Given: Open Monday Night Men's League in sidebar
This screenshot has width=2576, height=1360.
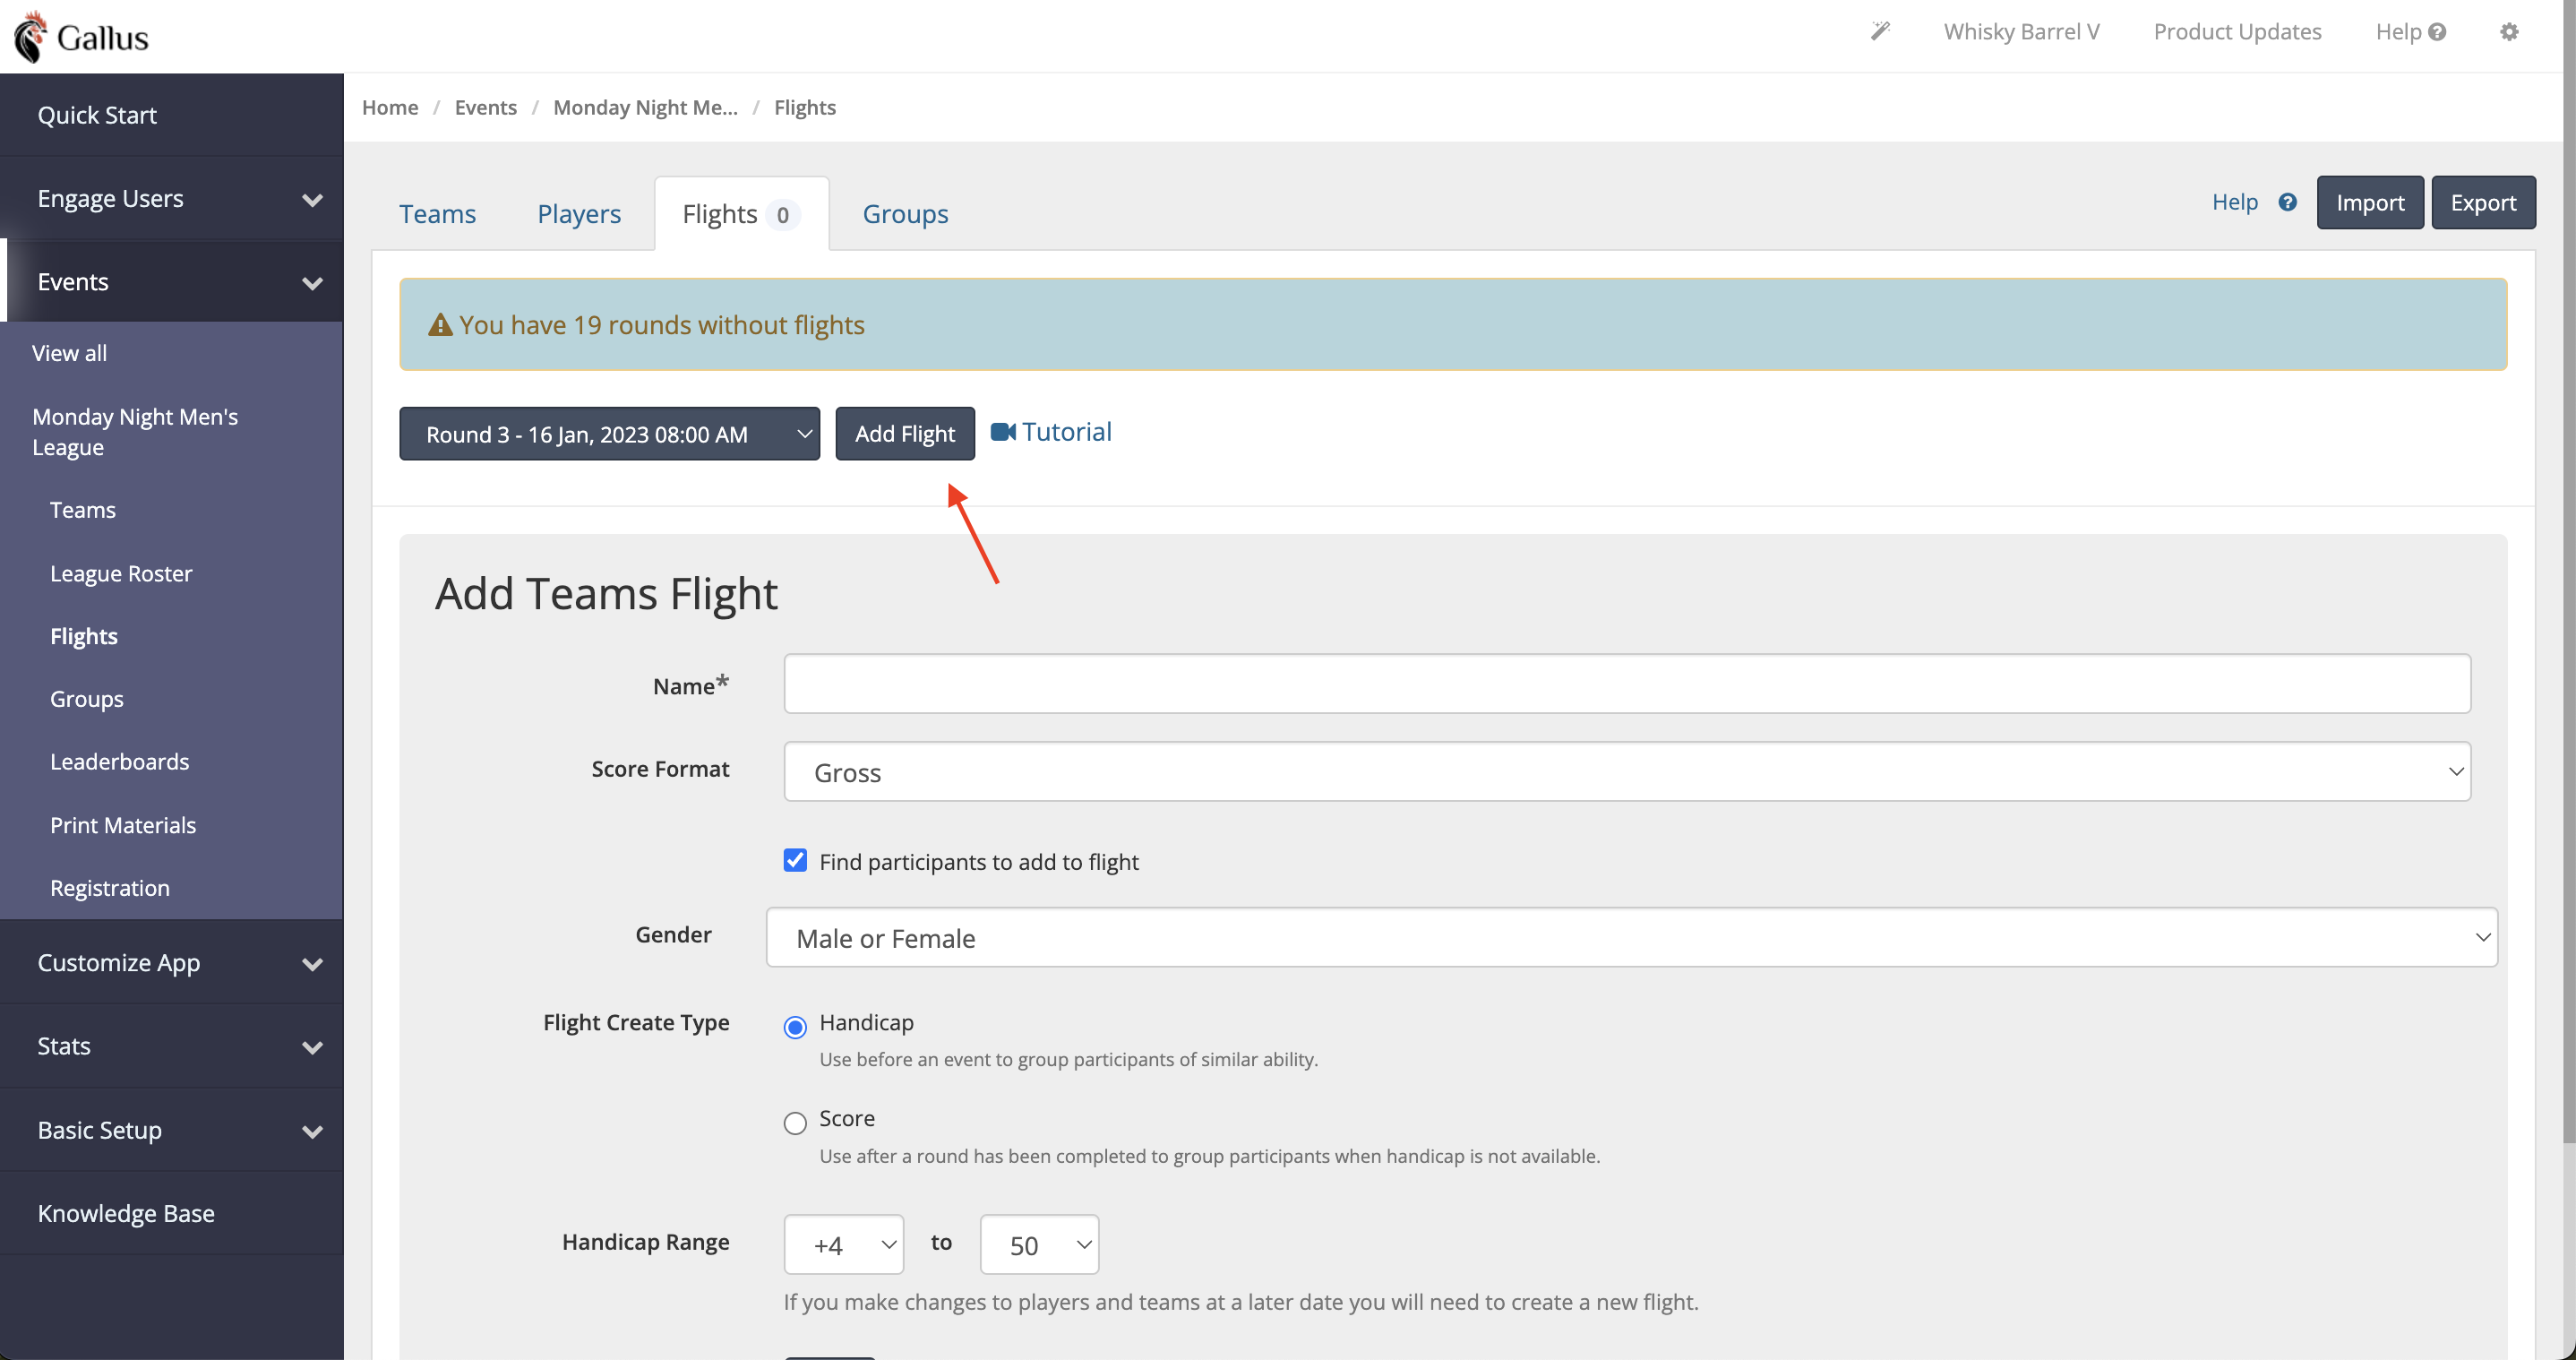Looking at the screenshot, I should 135,432.
